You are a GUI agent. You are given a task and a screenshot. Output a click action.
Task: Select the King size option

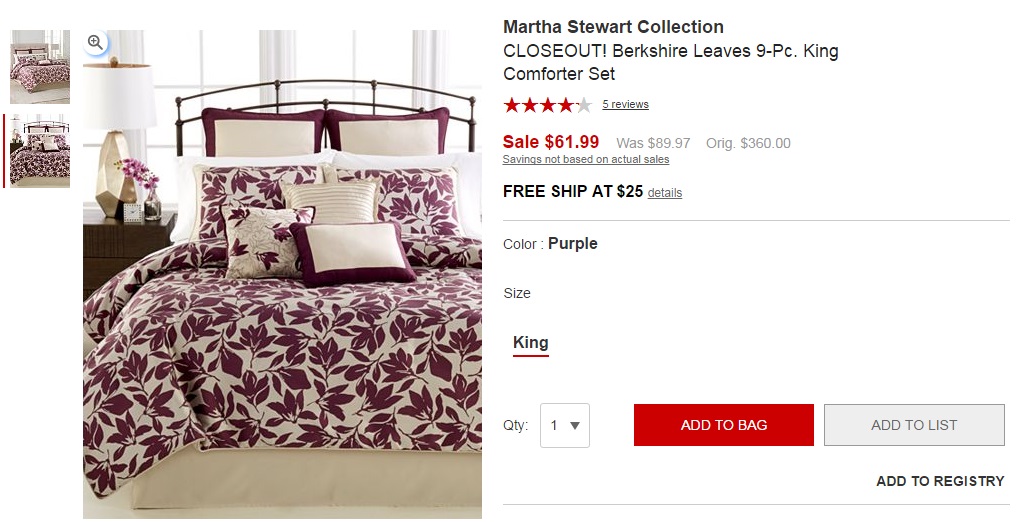pyautogui.click(x=530, y=343)
